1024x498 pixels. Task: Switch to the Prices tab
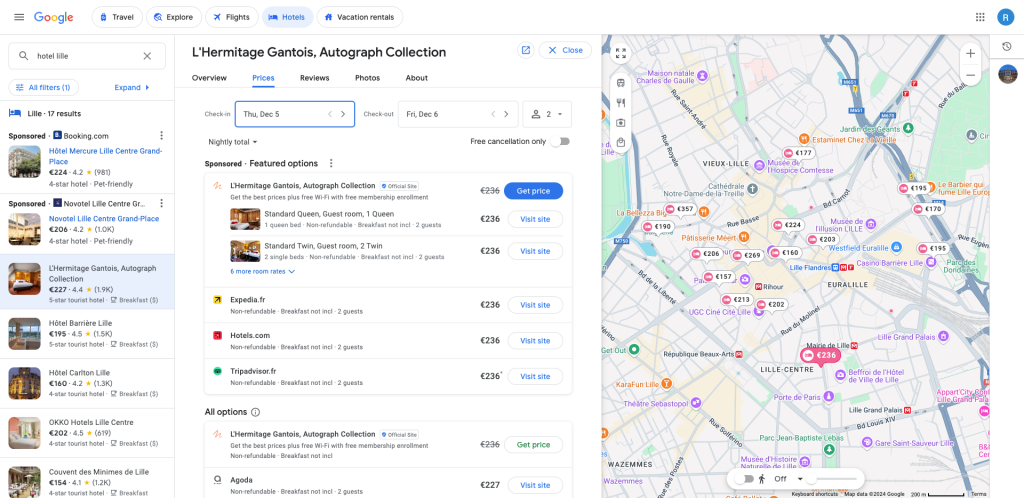point(263,78)
